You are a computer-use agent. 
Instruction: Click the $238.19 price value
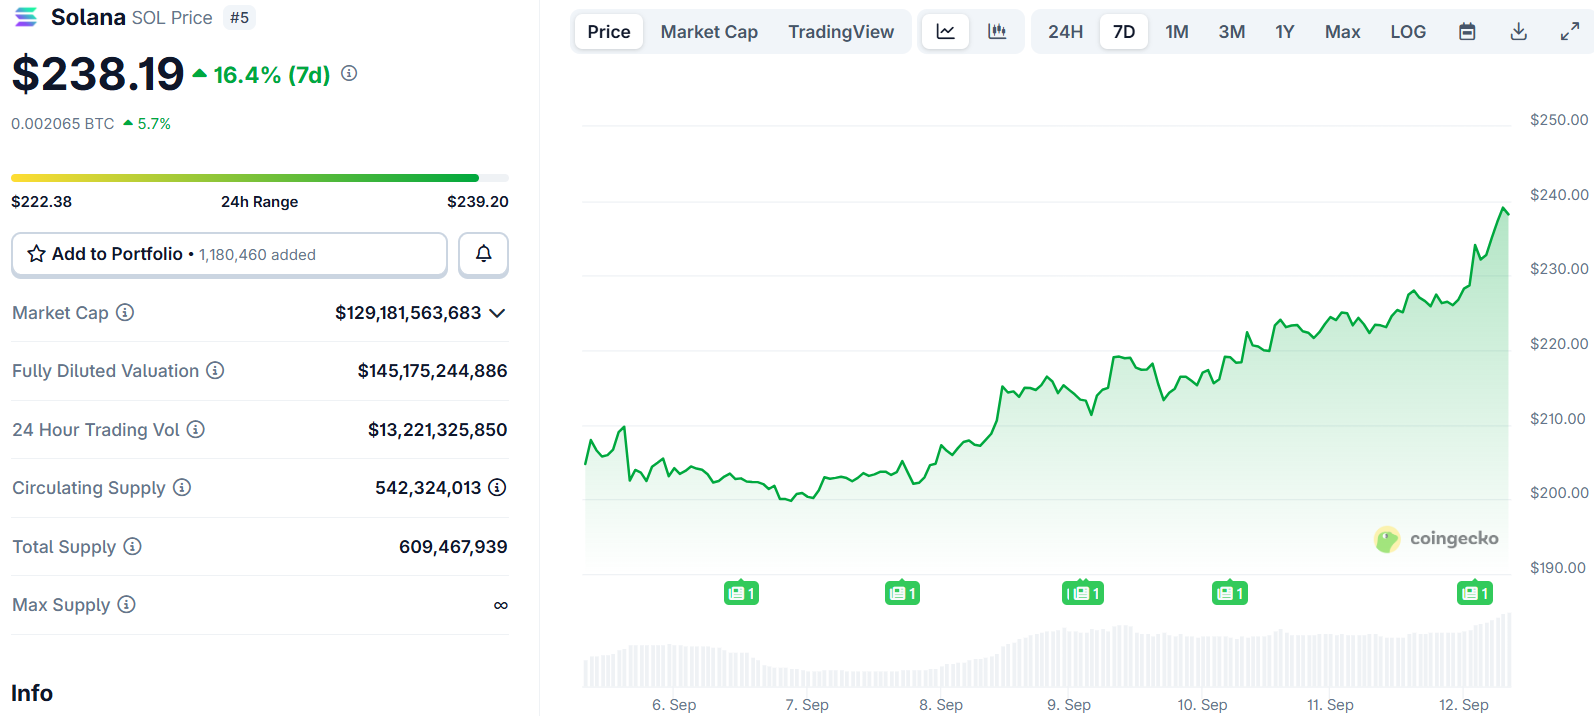pyautogui.click(x=98, y=73)
